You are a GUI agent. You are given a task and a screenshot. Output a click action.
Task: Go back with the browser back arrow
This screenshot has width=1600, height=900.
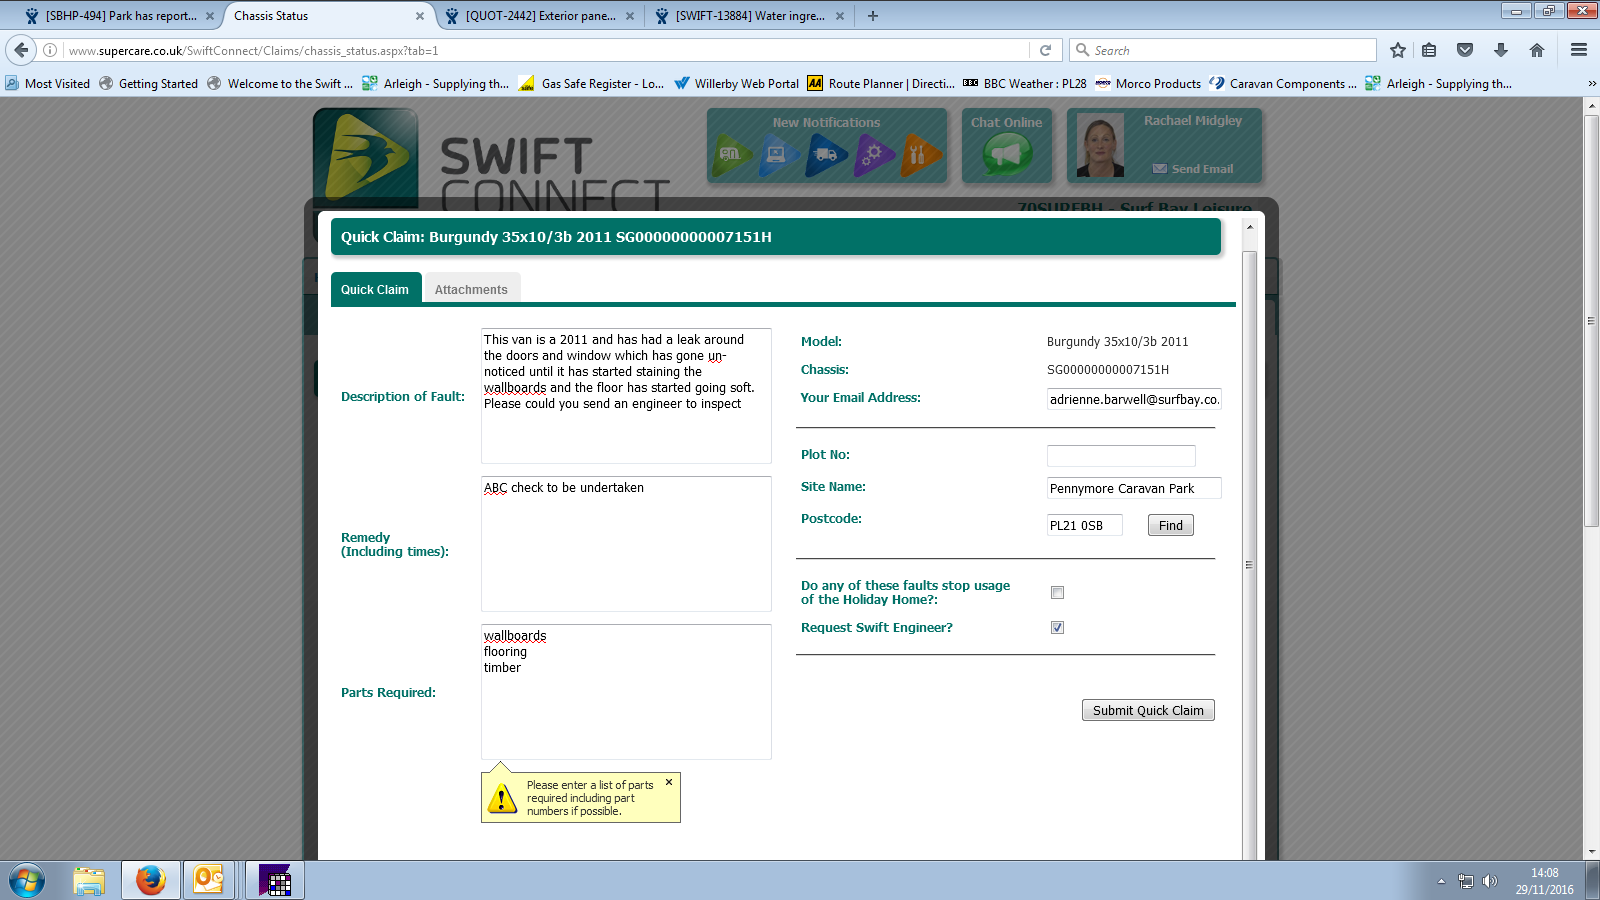21,50
